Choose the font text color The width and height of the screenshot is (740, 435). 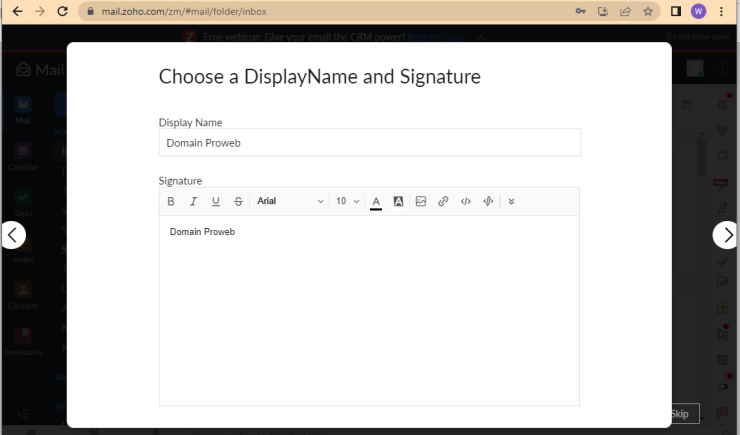tap(376, 202)
